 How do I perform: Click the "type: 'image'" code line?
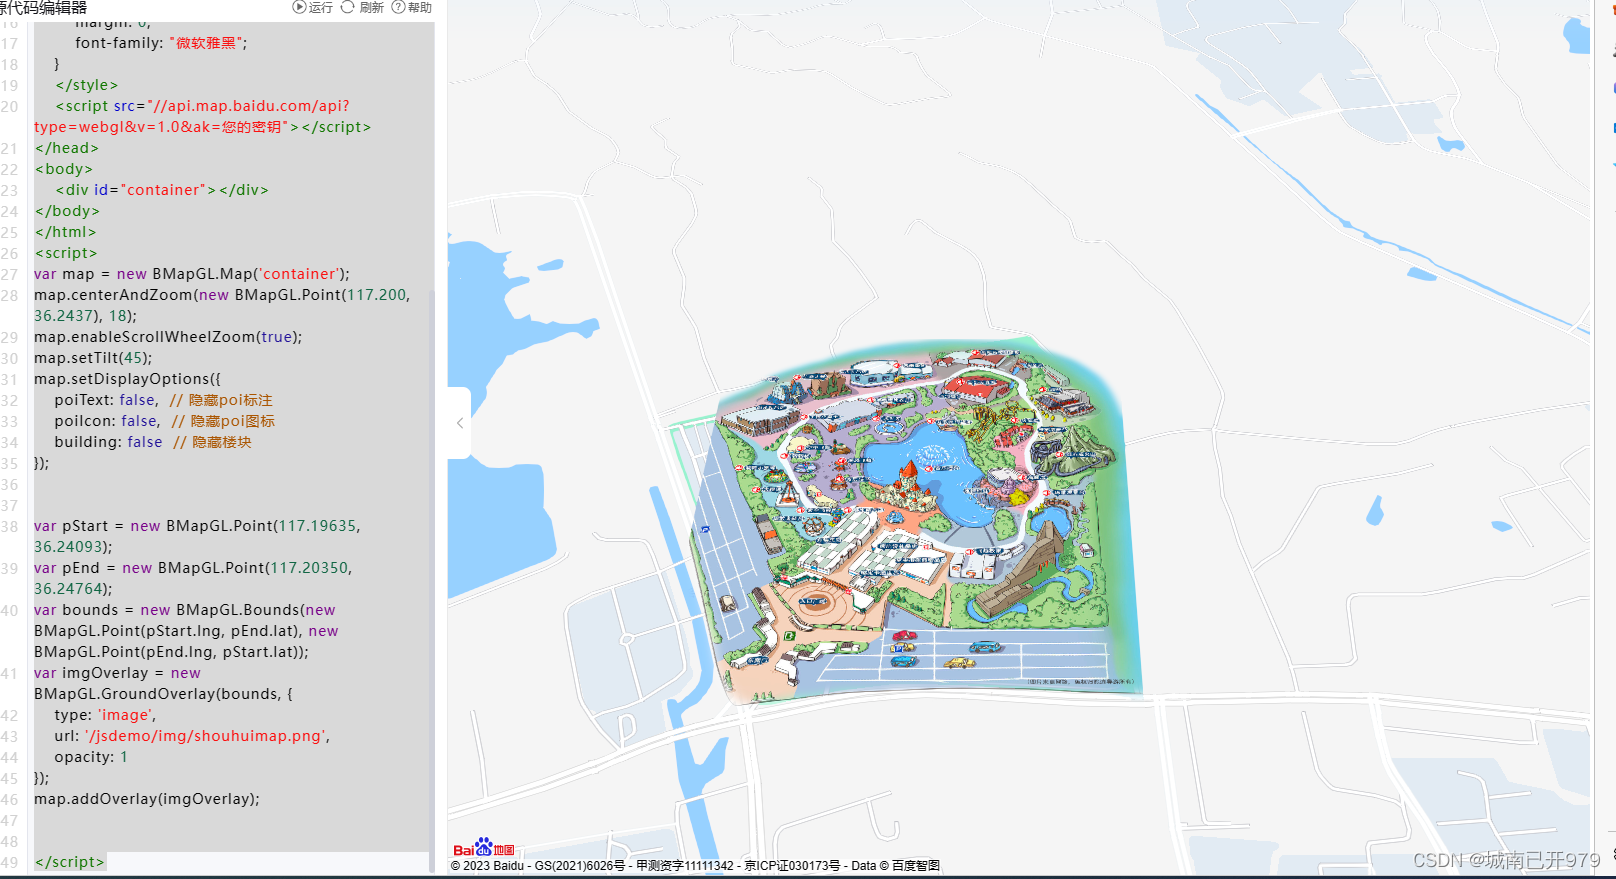pyautogui.click(x=105, y=715)
